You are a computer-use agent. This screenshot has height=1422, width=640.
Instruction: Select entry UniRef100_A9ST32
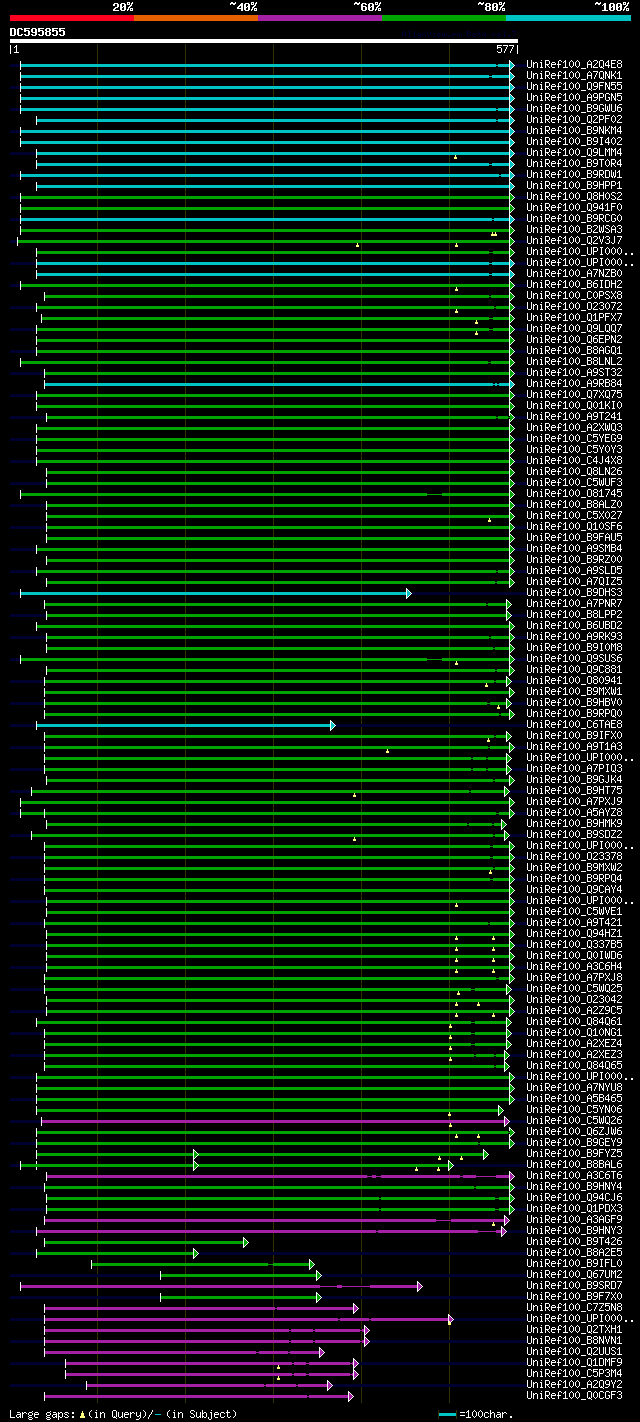pos(574,372)
